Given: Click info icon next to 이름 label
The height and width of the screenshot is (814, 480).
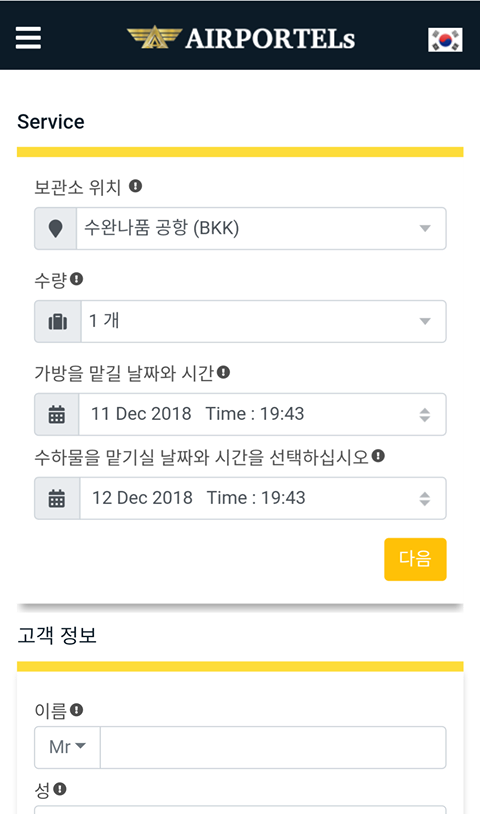Looking at the screenshot, I should coord(76,710).
